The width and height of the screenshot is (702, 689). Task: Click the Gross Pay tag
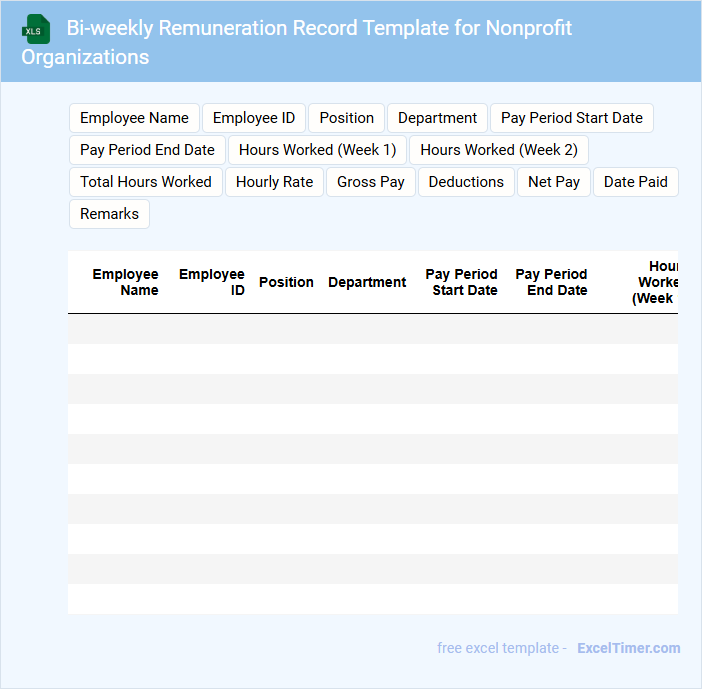[x=370, y=182]
